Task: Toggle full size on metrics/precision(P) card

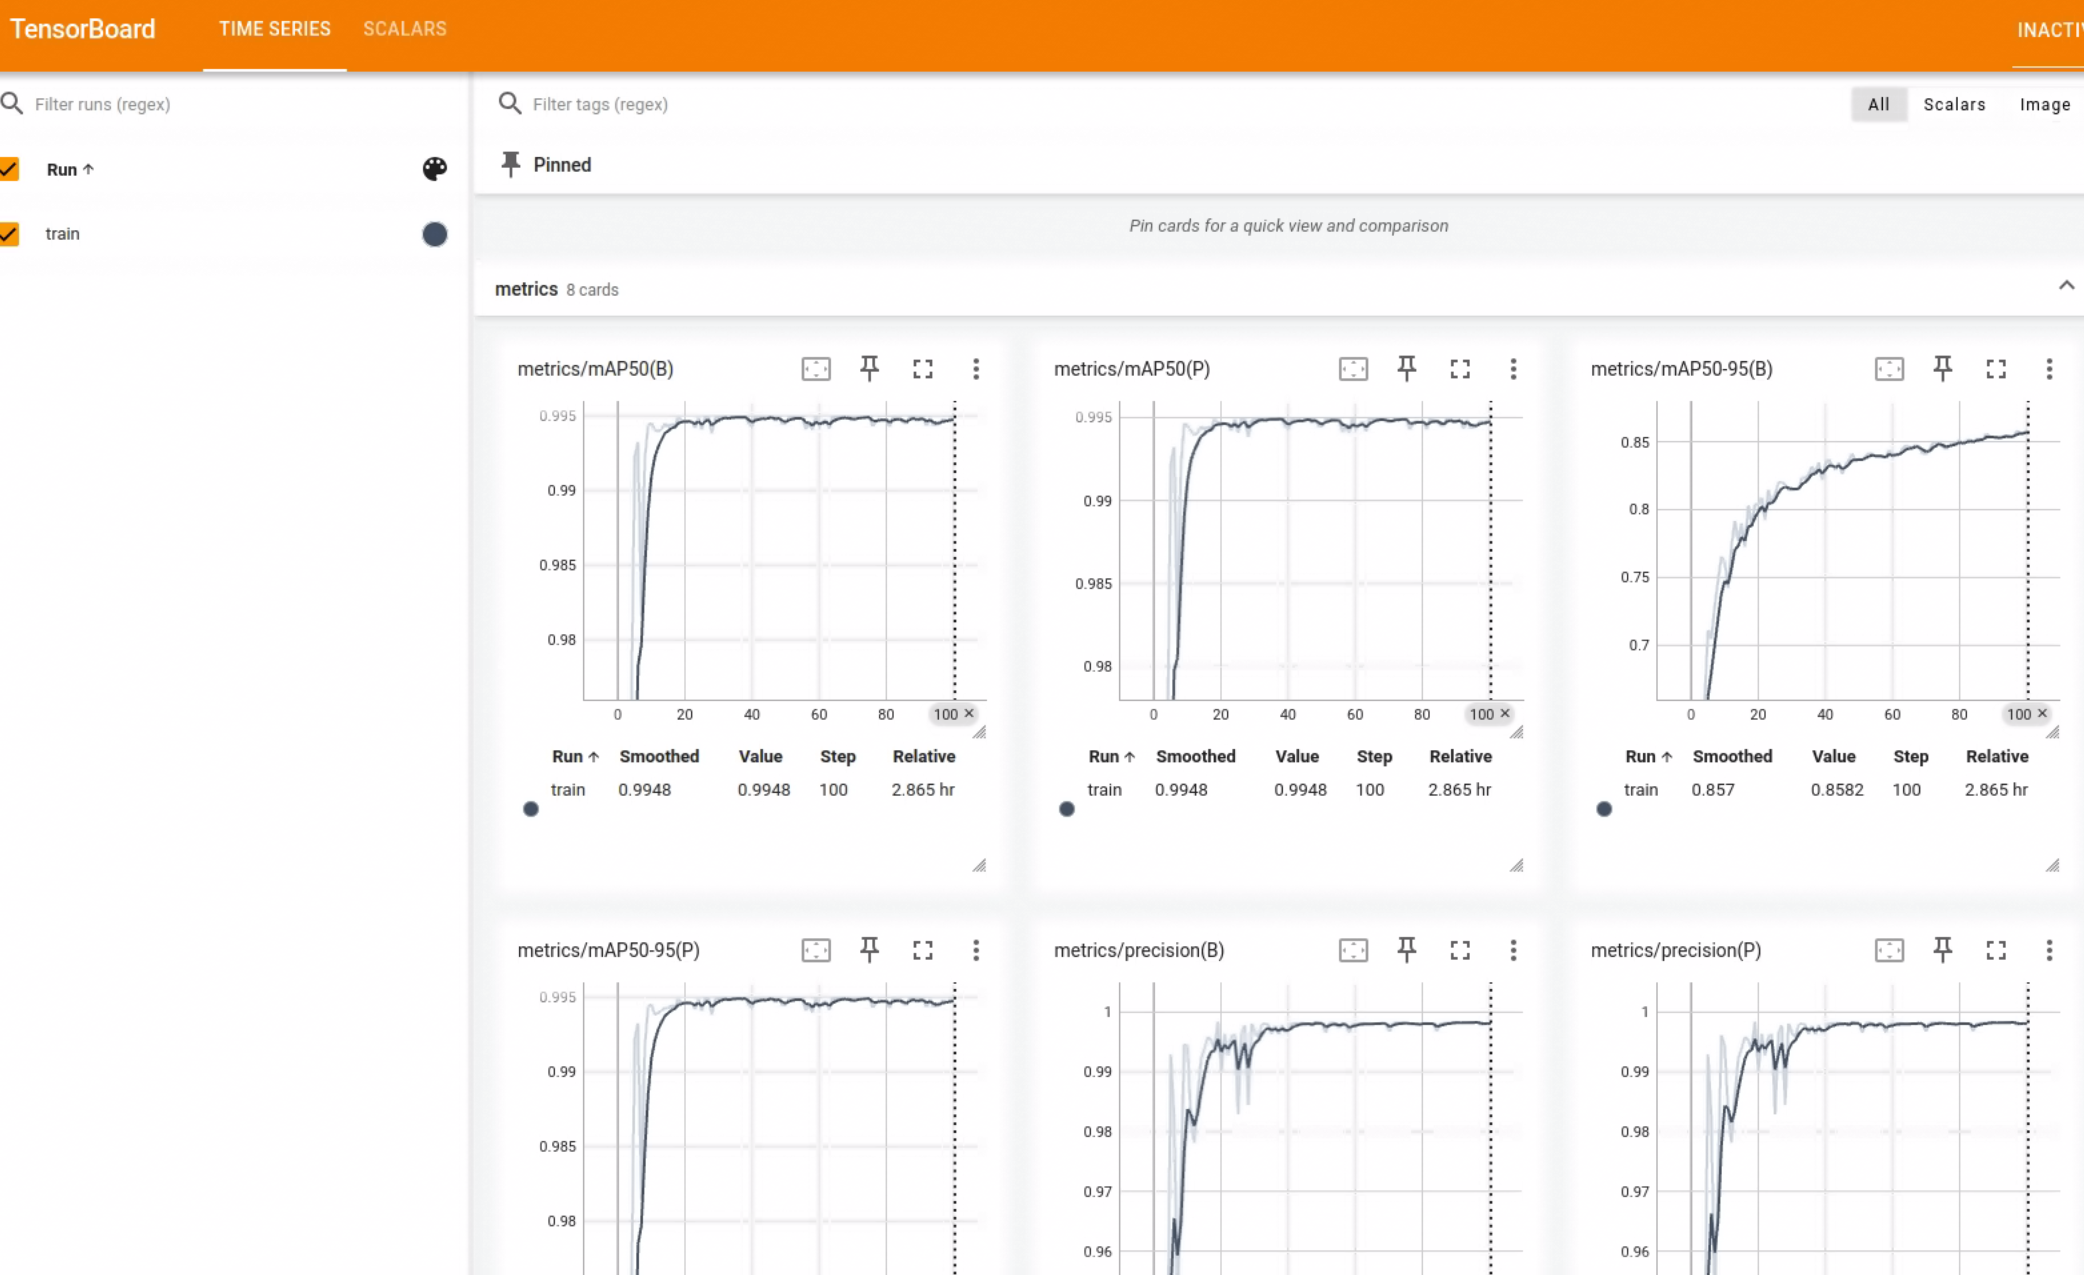Action: pyautogui.click(x=1995, y=950)
